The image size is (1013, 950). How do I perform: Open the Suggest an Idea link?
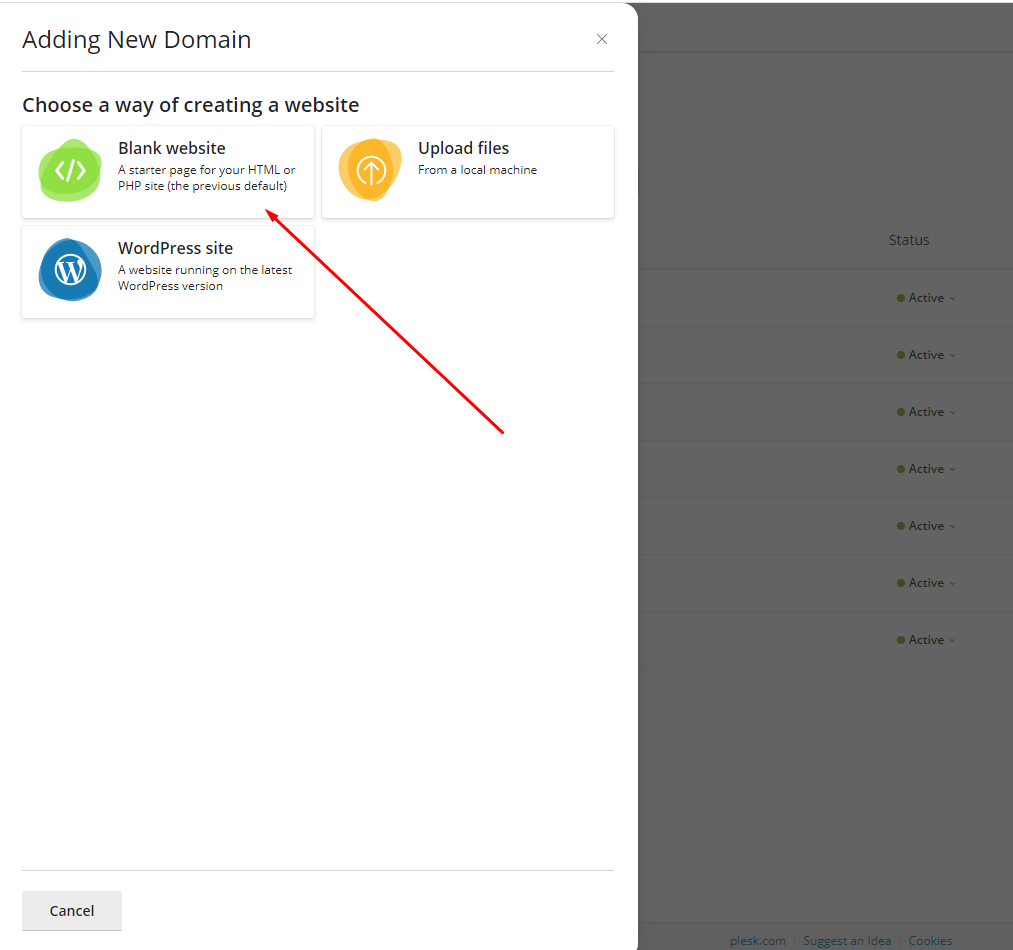tap(847, 940)
